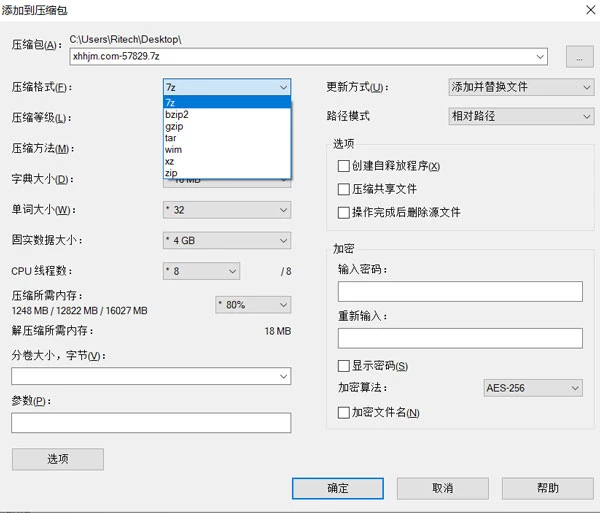This screenshot has height=513, width=600.
Task: Click the 分卷大小 combo box field
Action: [x=151, y=376]
